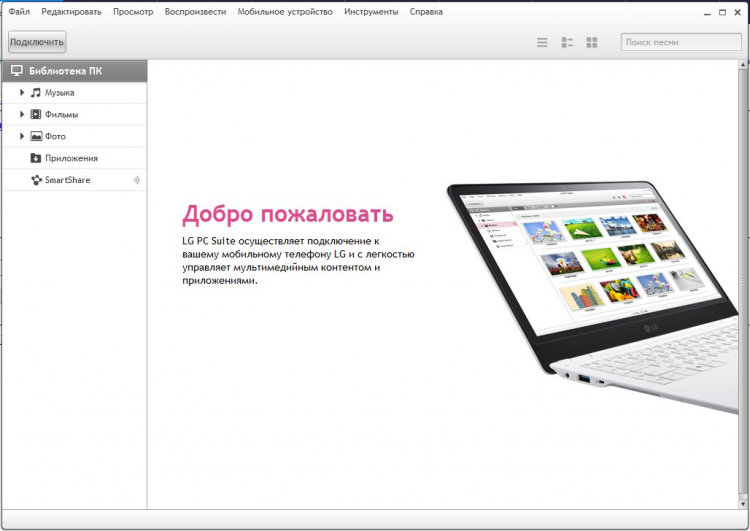Expand the Музыка tree arrow
This screenshot has width=750, height=531.
tap(22, 92)
